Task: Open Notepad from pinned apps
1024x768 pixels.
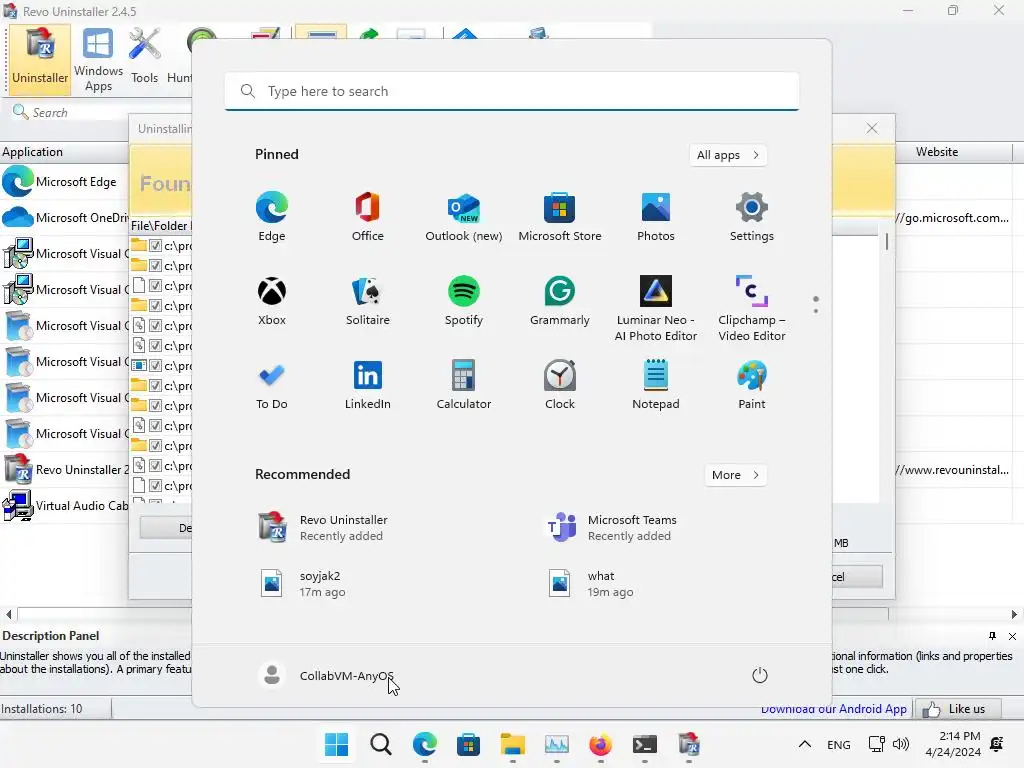Action: pos(656,385)
